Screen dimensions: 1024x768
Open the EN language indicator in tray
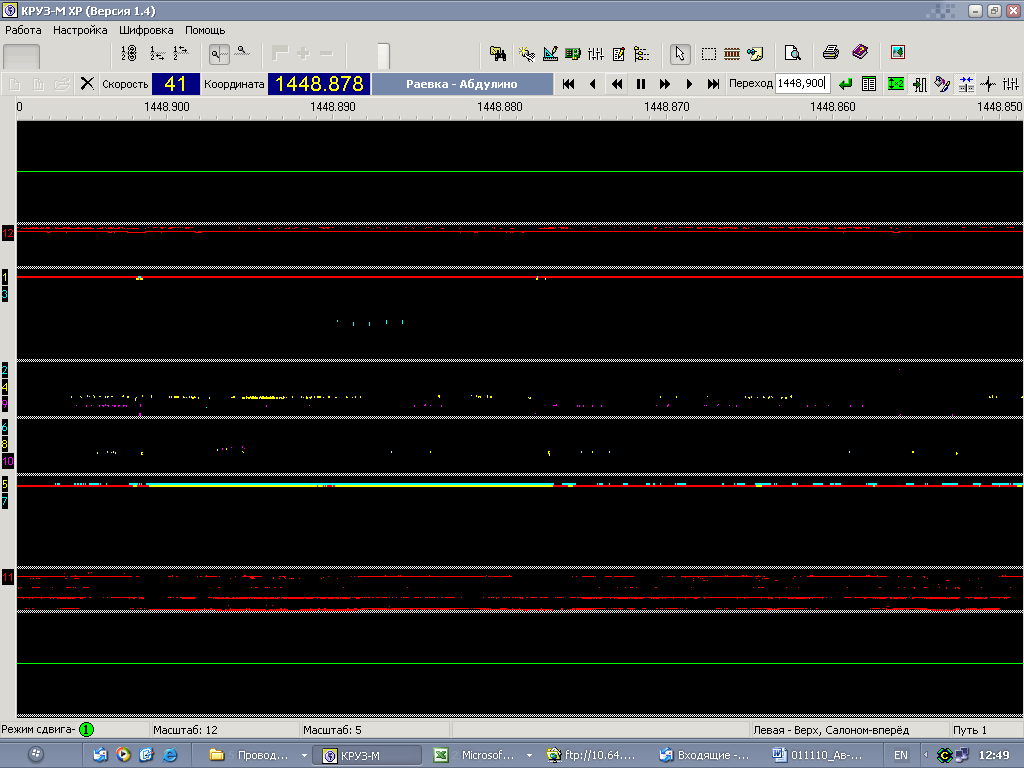(901, 755)
